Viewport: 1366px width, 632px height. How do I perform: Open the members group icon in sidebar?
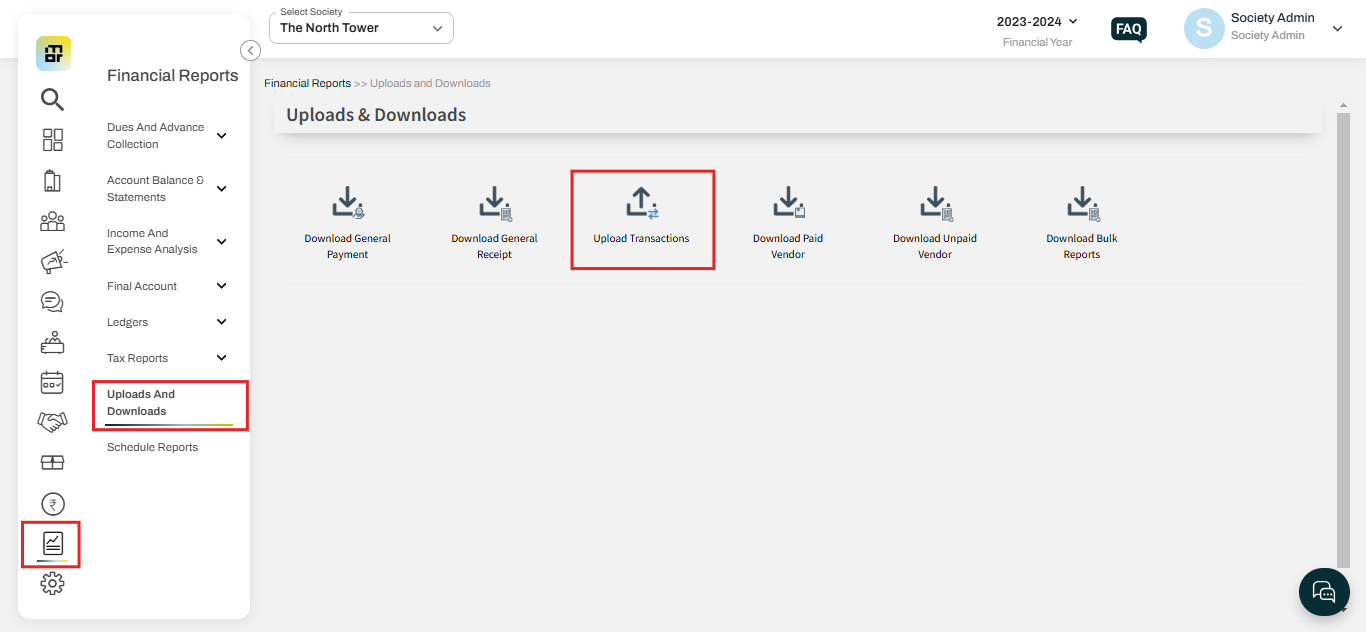tap(52, 221)
